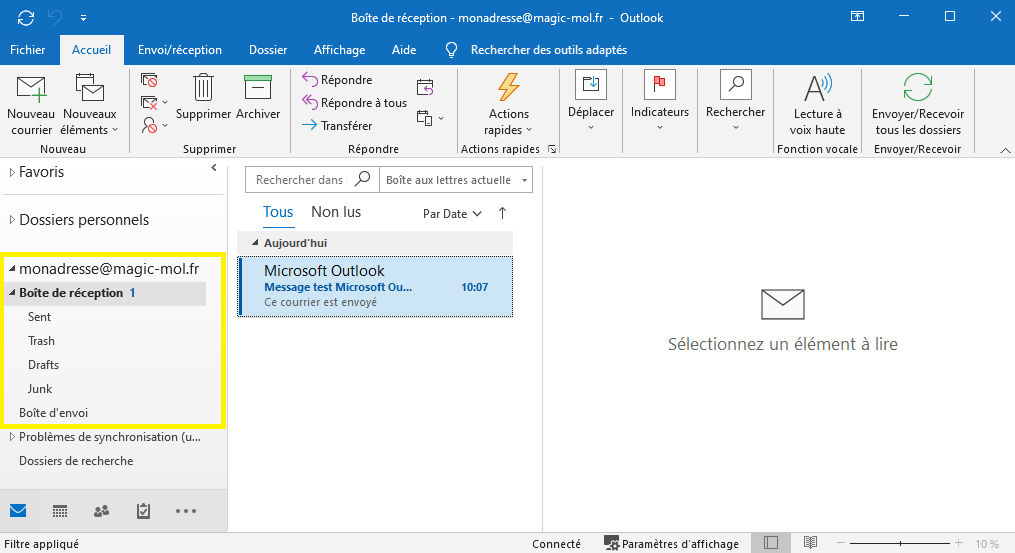This screenshot has height=553, width=1015.
Task: Collapse the folder pane with the arrow
Action: [x=214, y=168]
